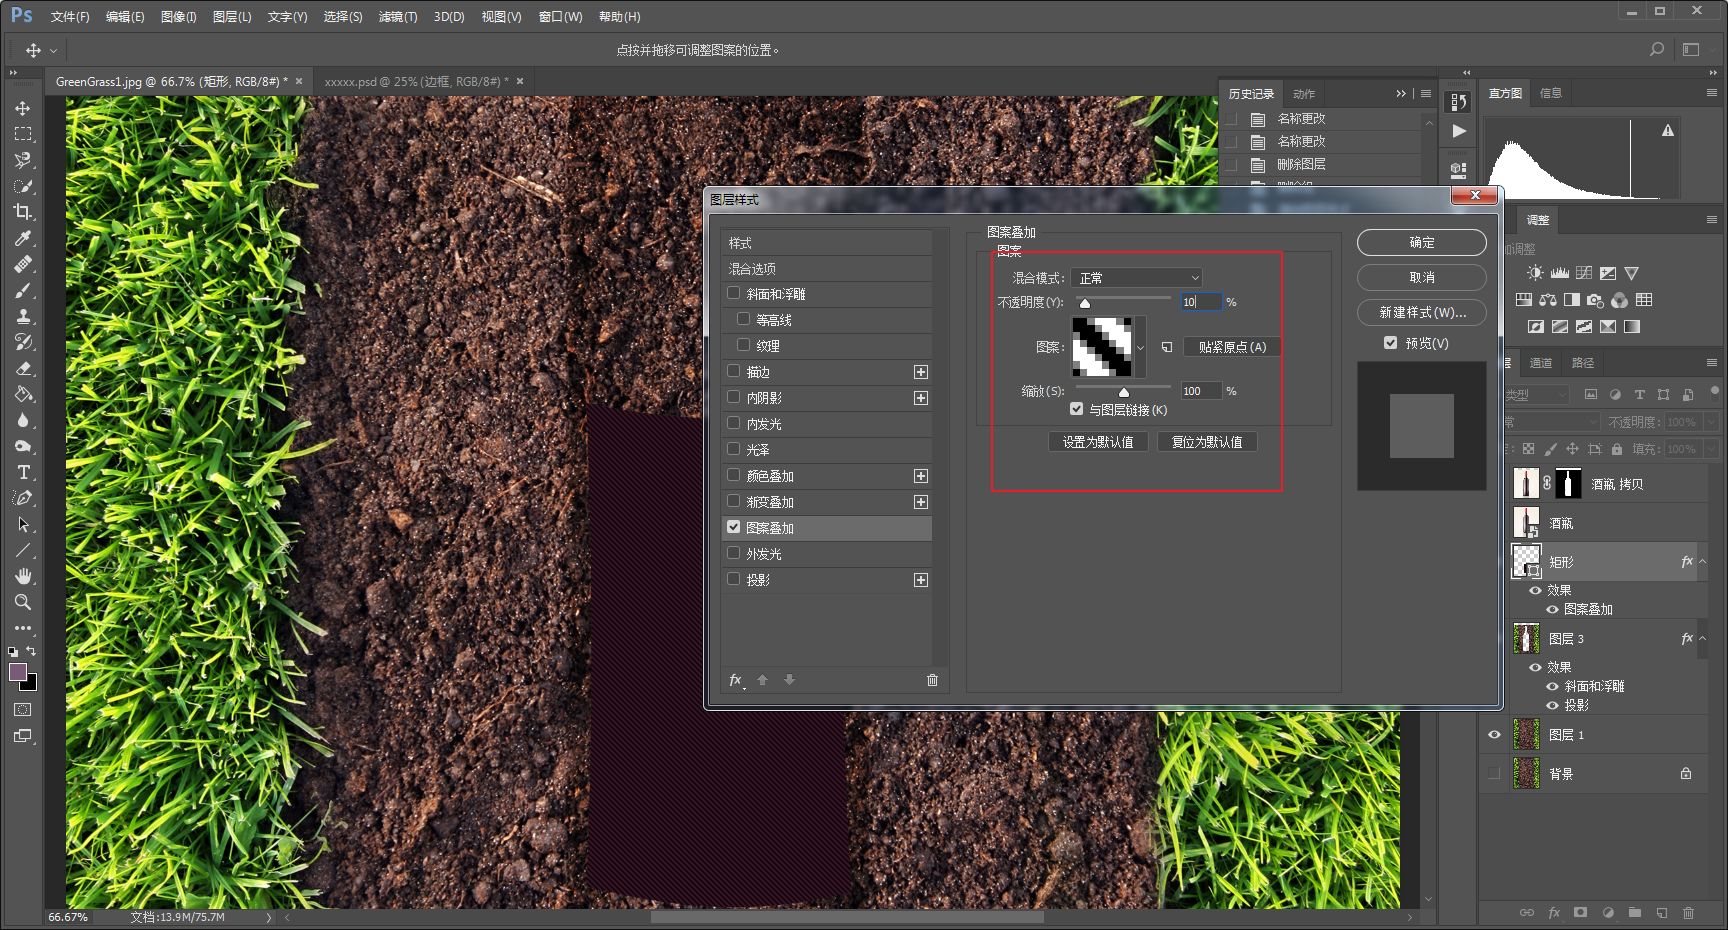Enable Contour checkbox
1728x930 pixels.
click(x=743, y=319)
